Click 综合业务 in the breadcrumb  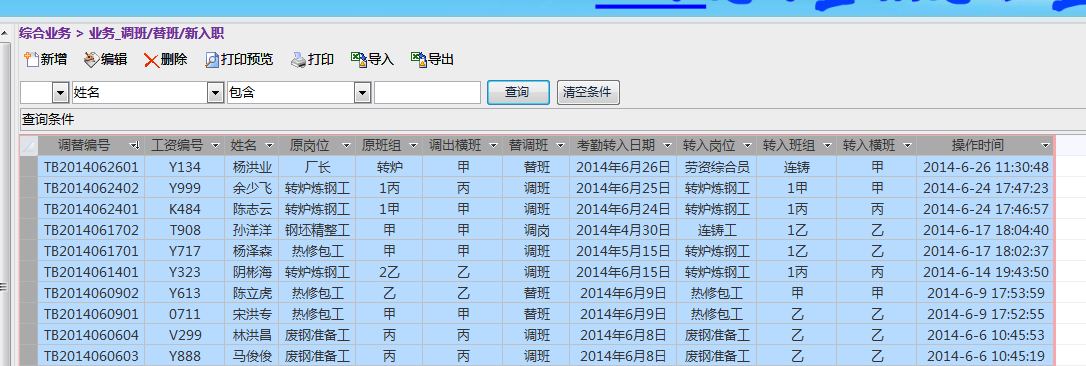click(45, 33)
